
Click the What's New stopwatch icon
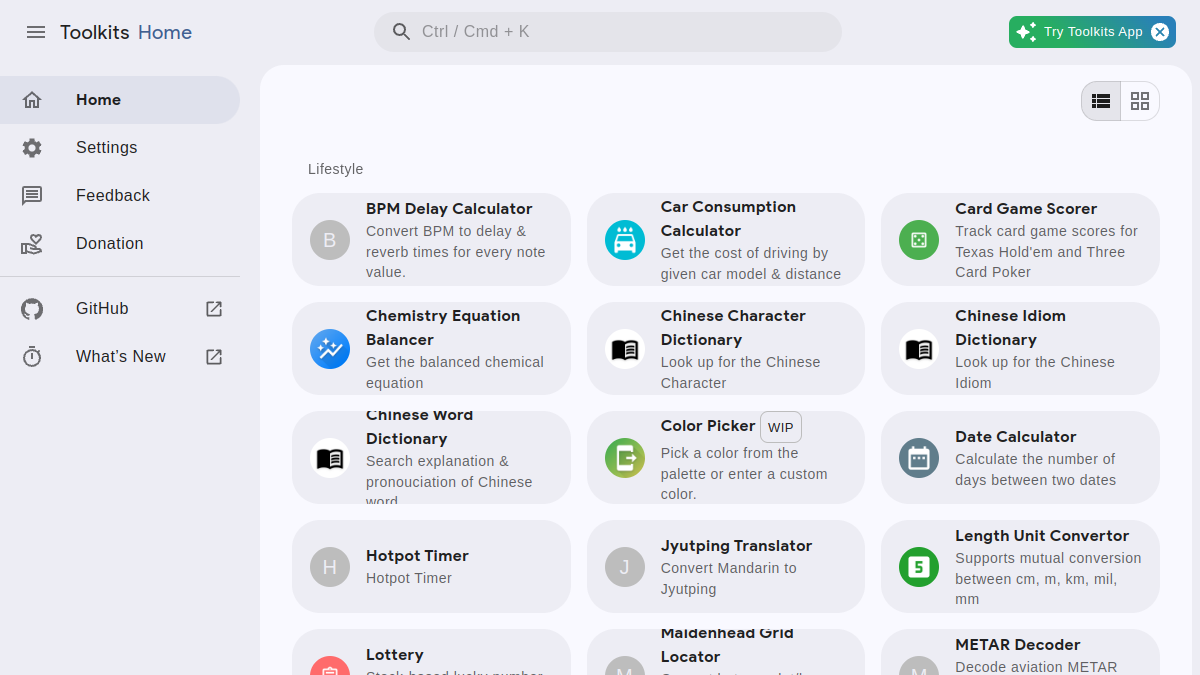pos(32,357)
